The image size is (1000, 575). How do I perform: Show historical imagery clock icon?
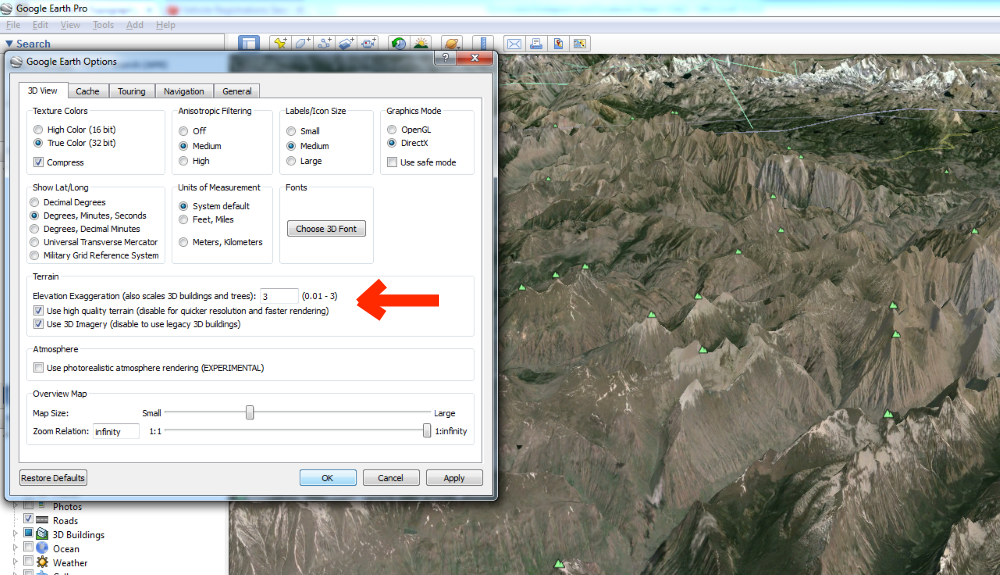[x=399, y=43]
